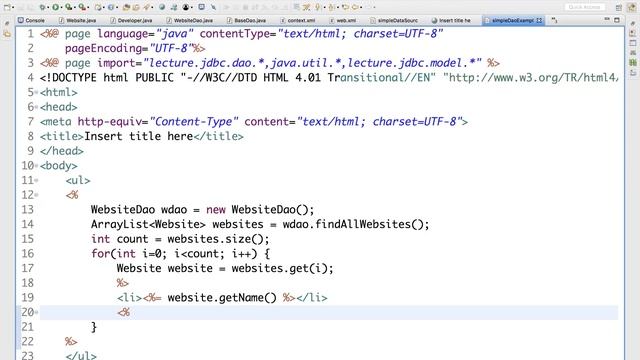Click "website.getName()" on line 19
The width and height of the screenshot is (640, 360).
[x=222, y=298]
